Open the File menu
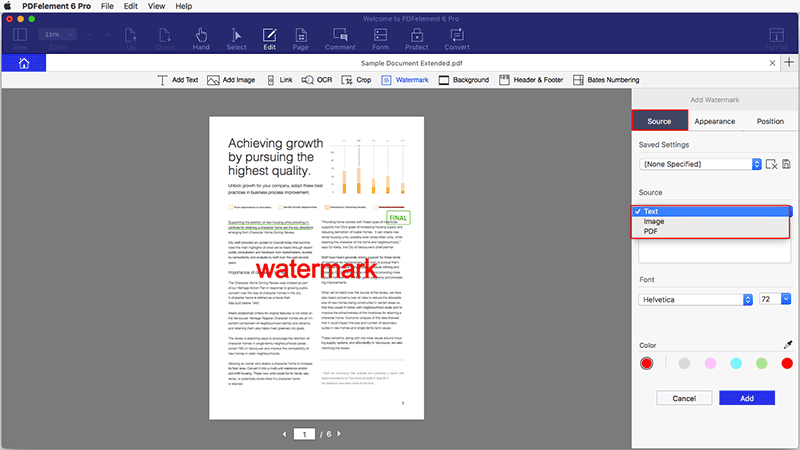Image resolution: width=800 pixels, height=450 pixels. (x=107, y=6)
